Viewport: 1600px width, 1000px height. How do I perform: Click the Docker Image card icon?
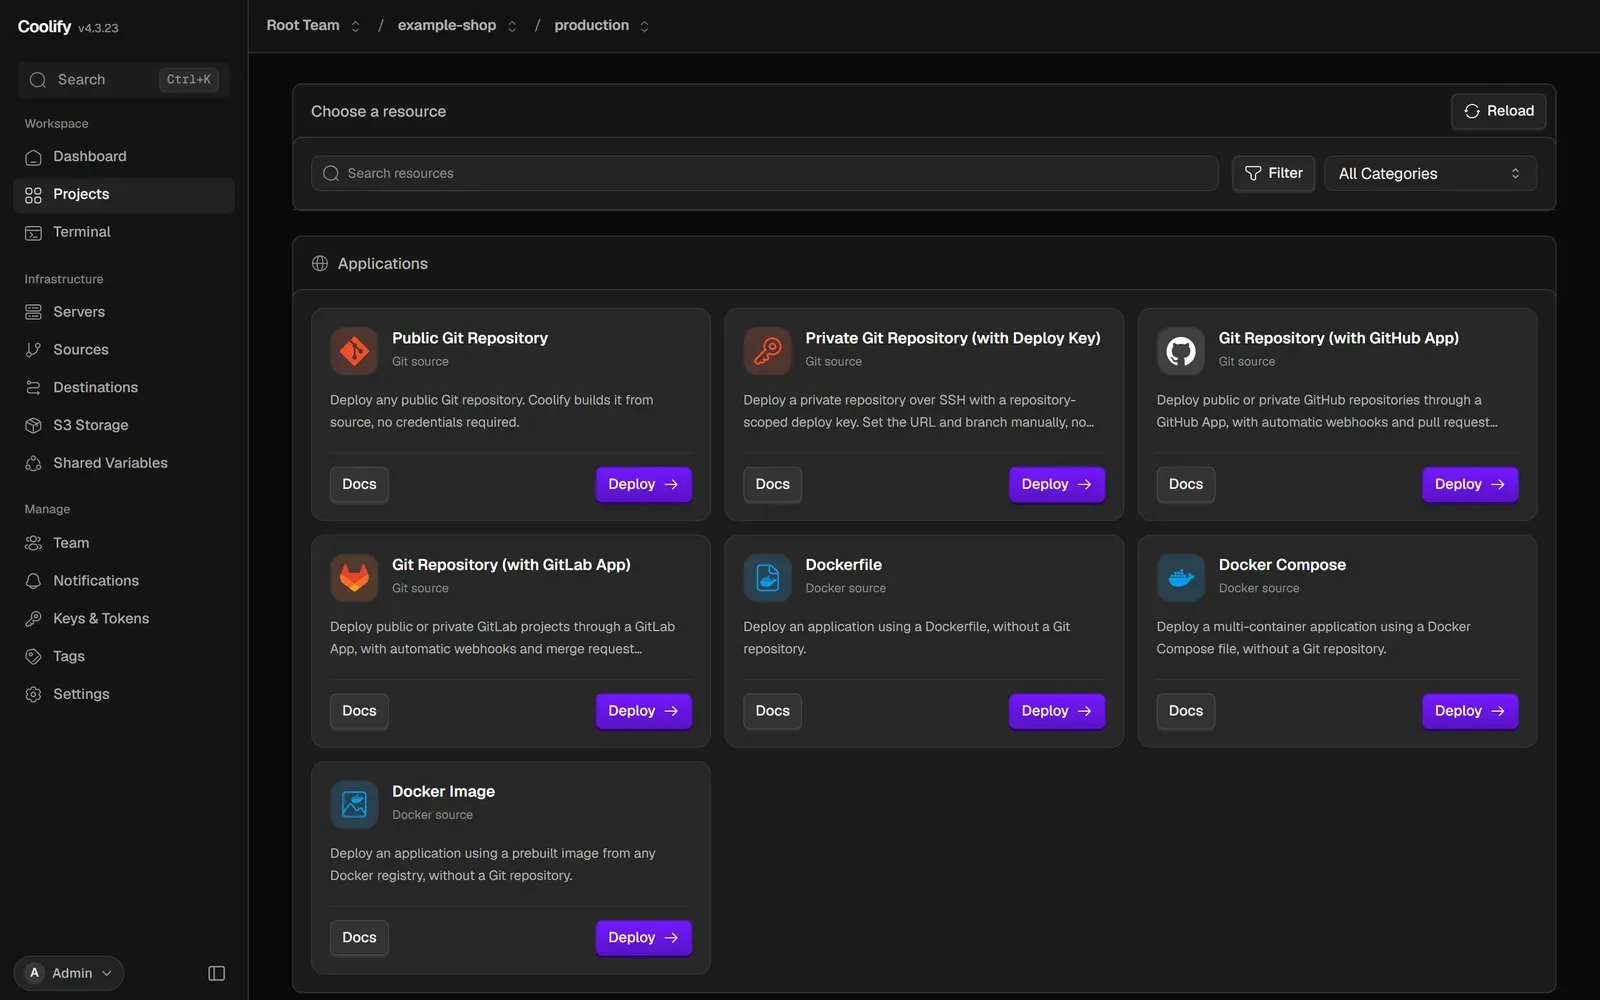[x=354, y=805]
